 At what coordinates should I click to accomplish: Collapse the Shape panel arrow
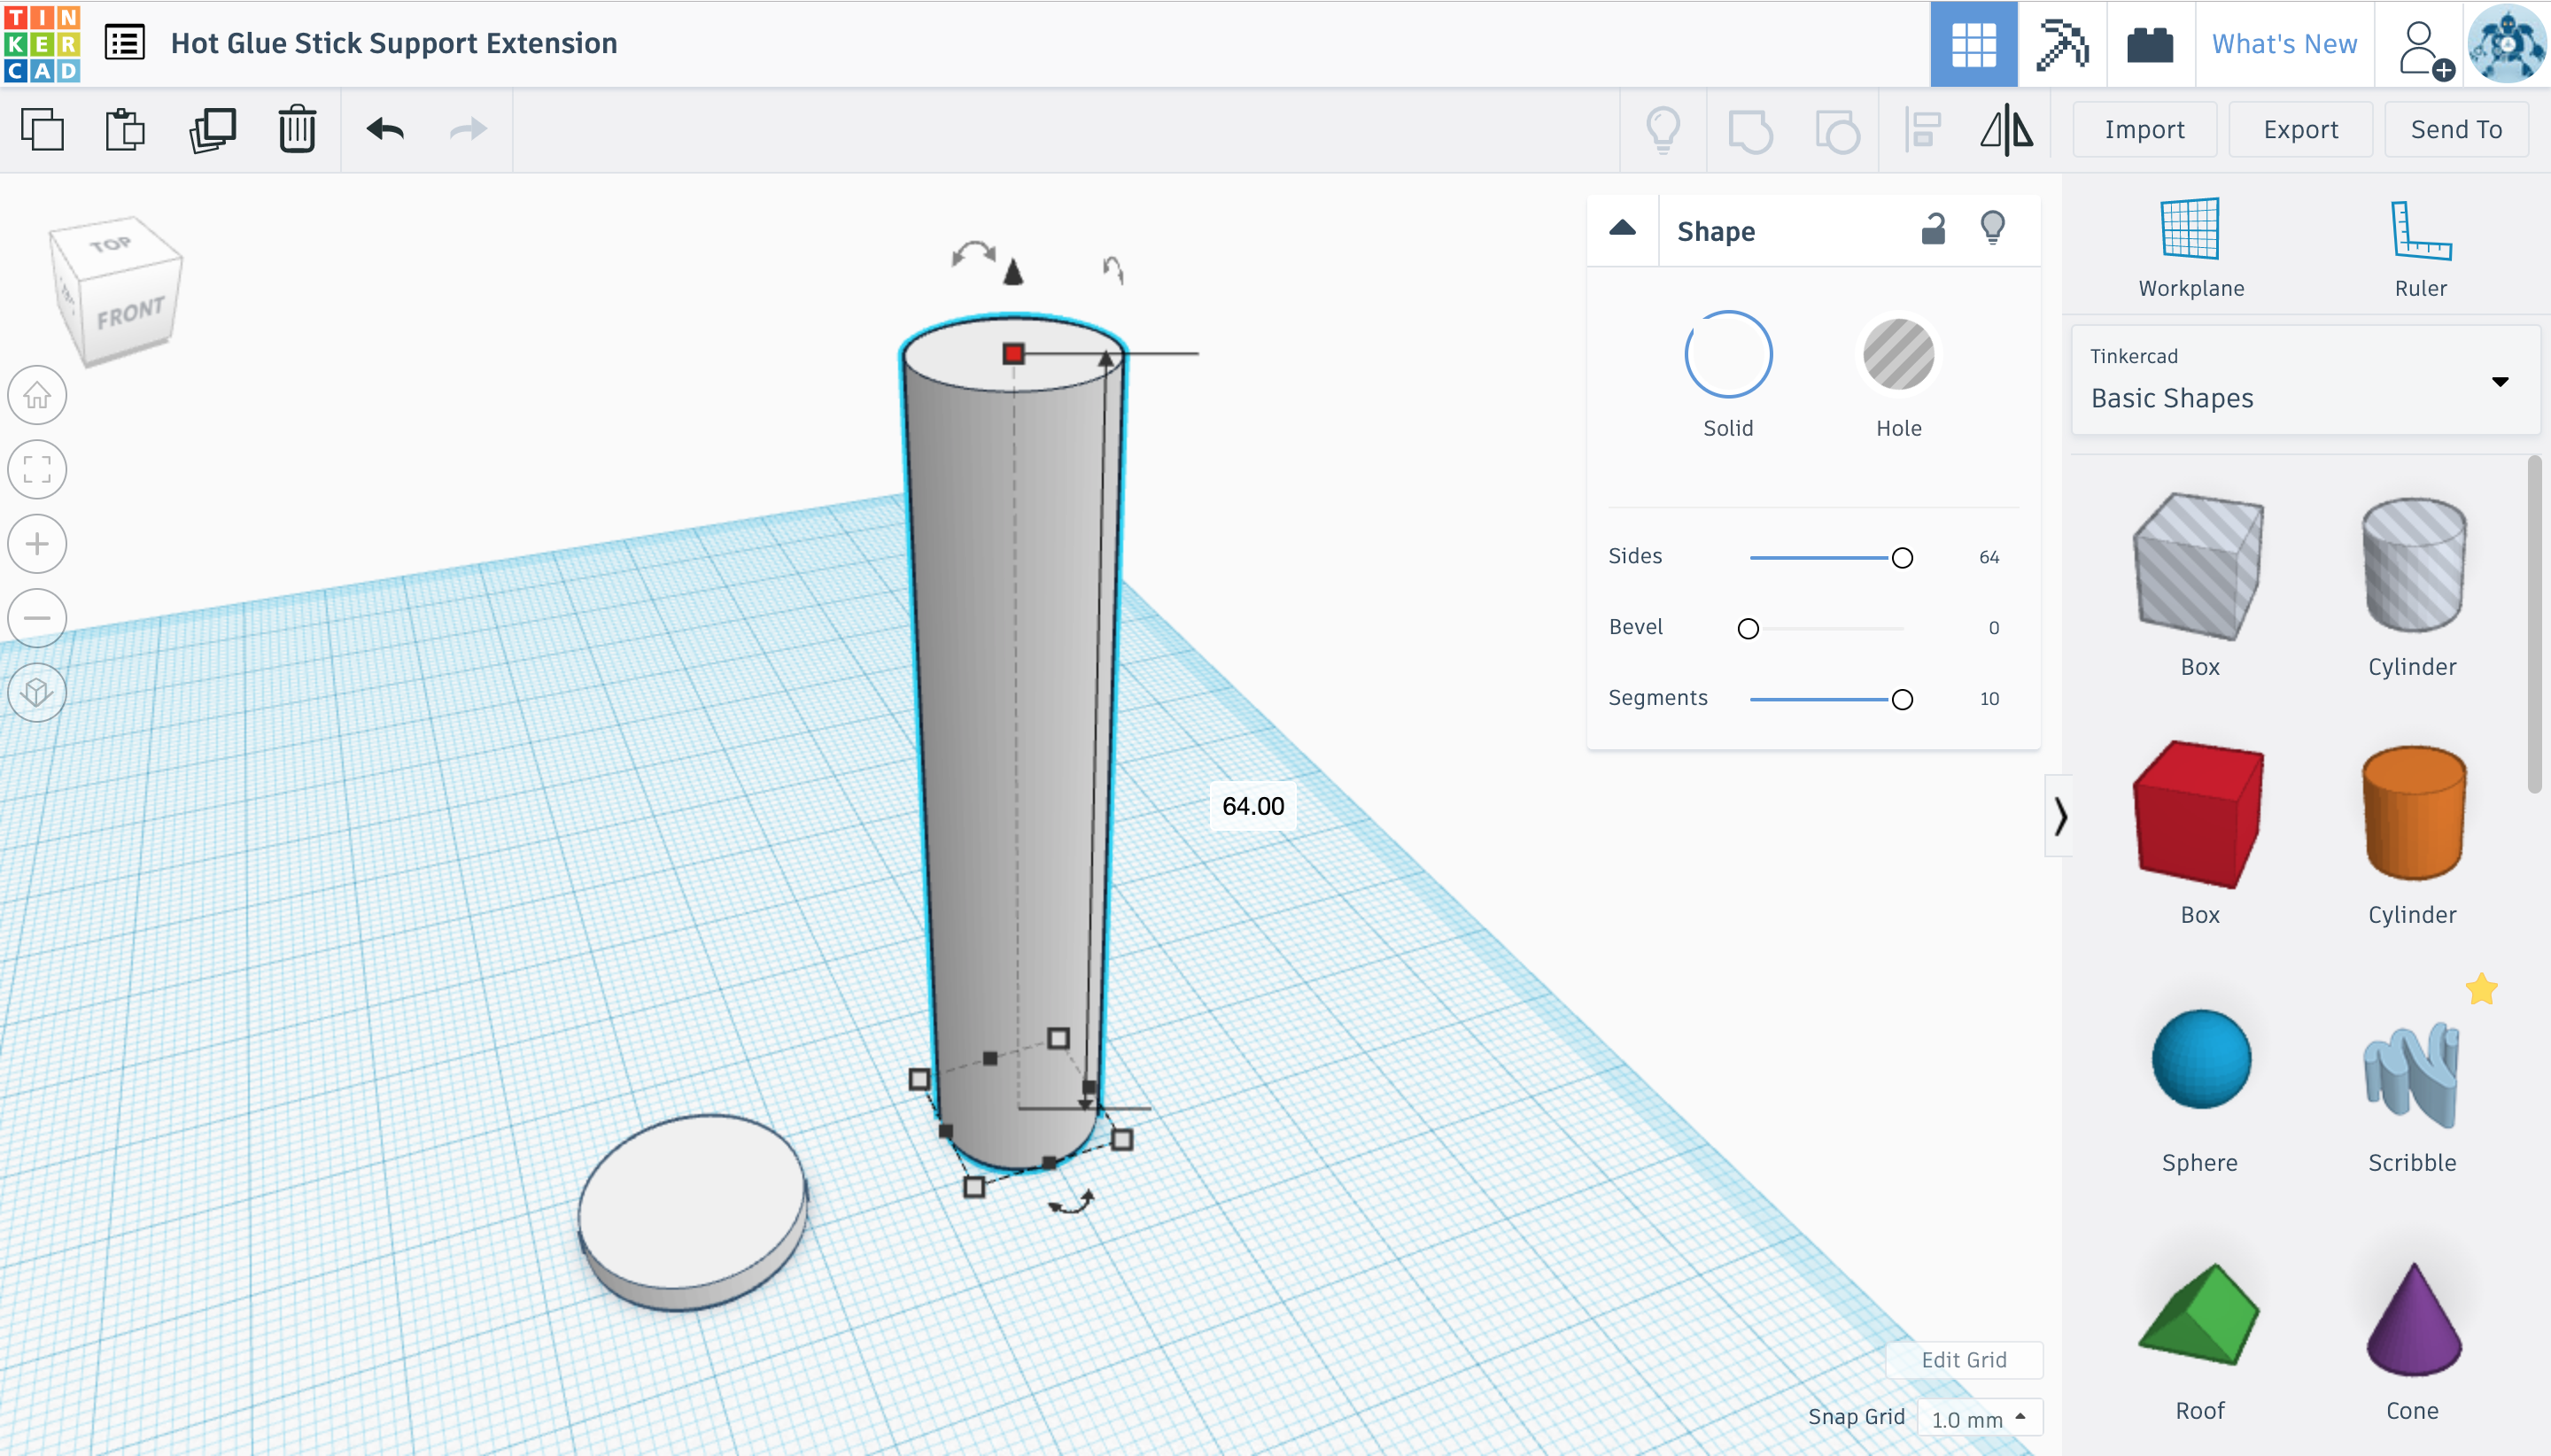point(1622,229)
